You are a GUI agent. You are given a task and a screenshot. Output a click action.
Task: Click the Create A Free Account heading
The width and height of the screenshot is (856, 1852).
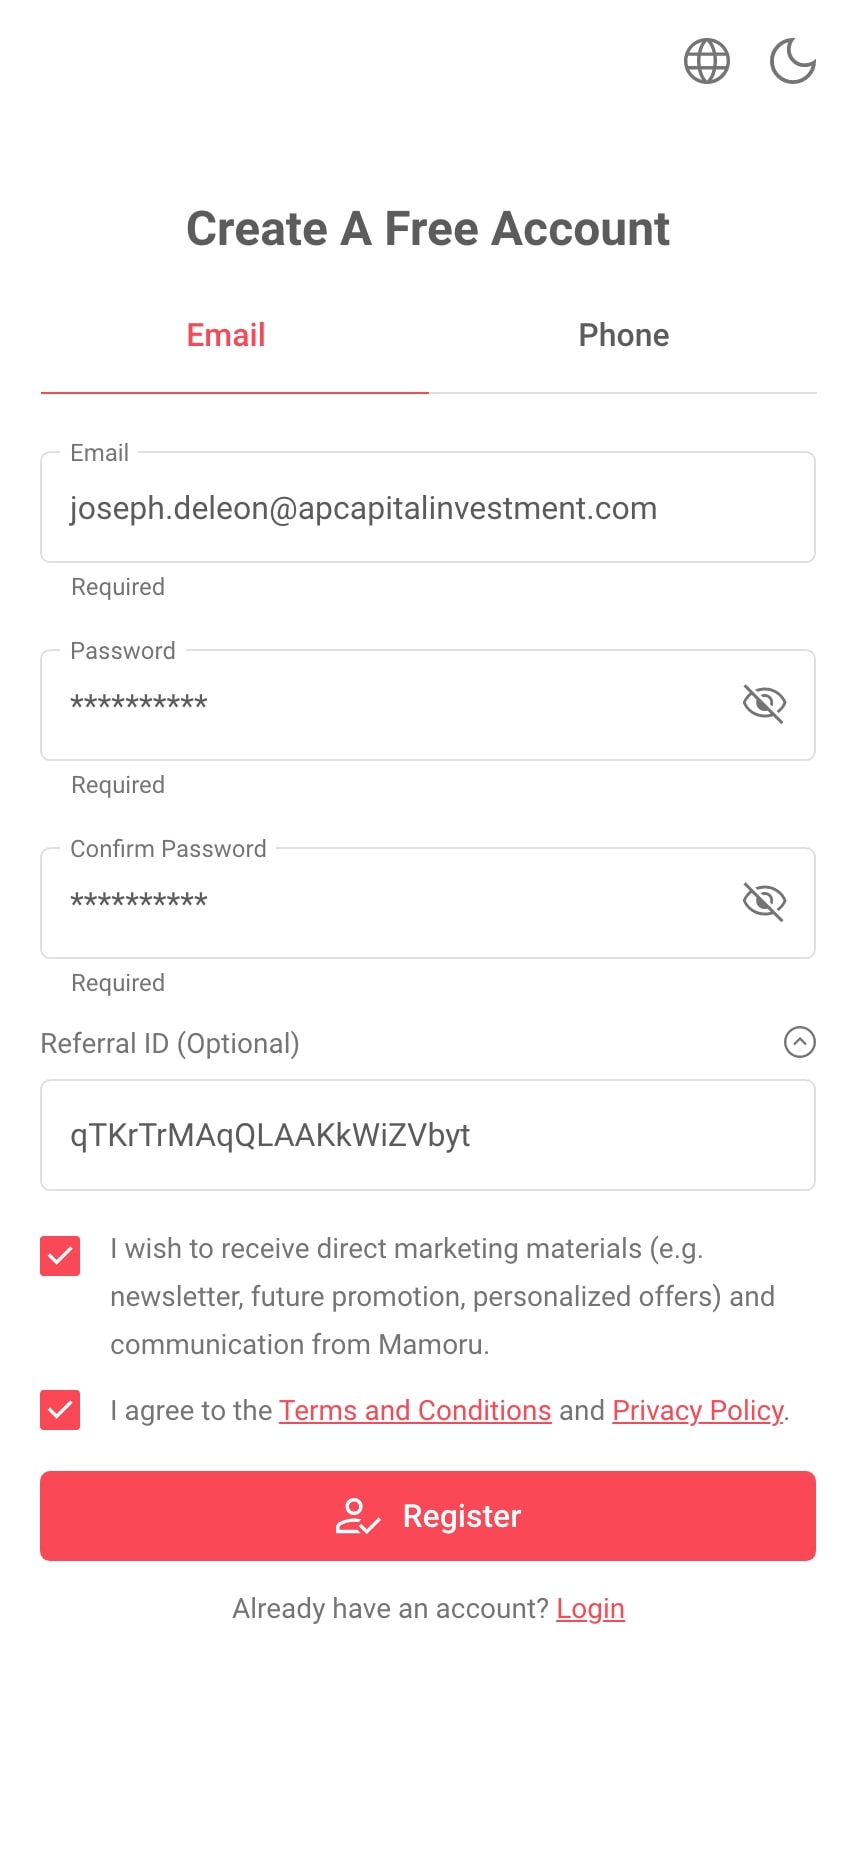click(428, 229)
